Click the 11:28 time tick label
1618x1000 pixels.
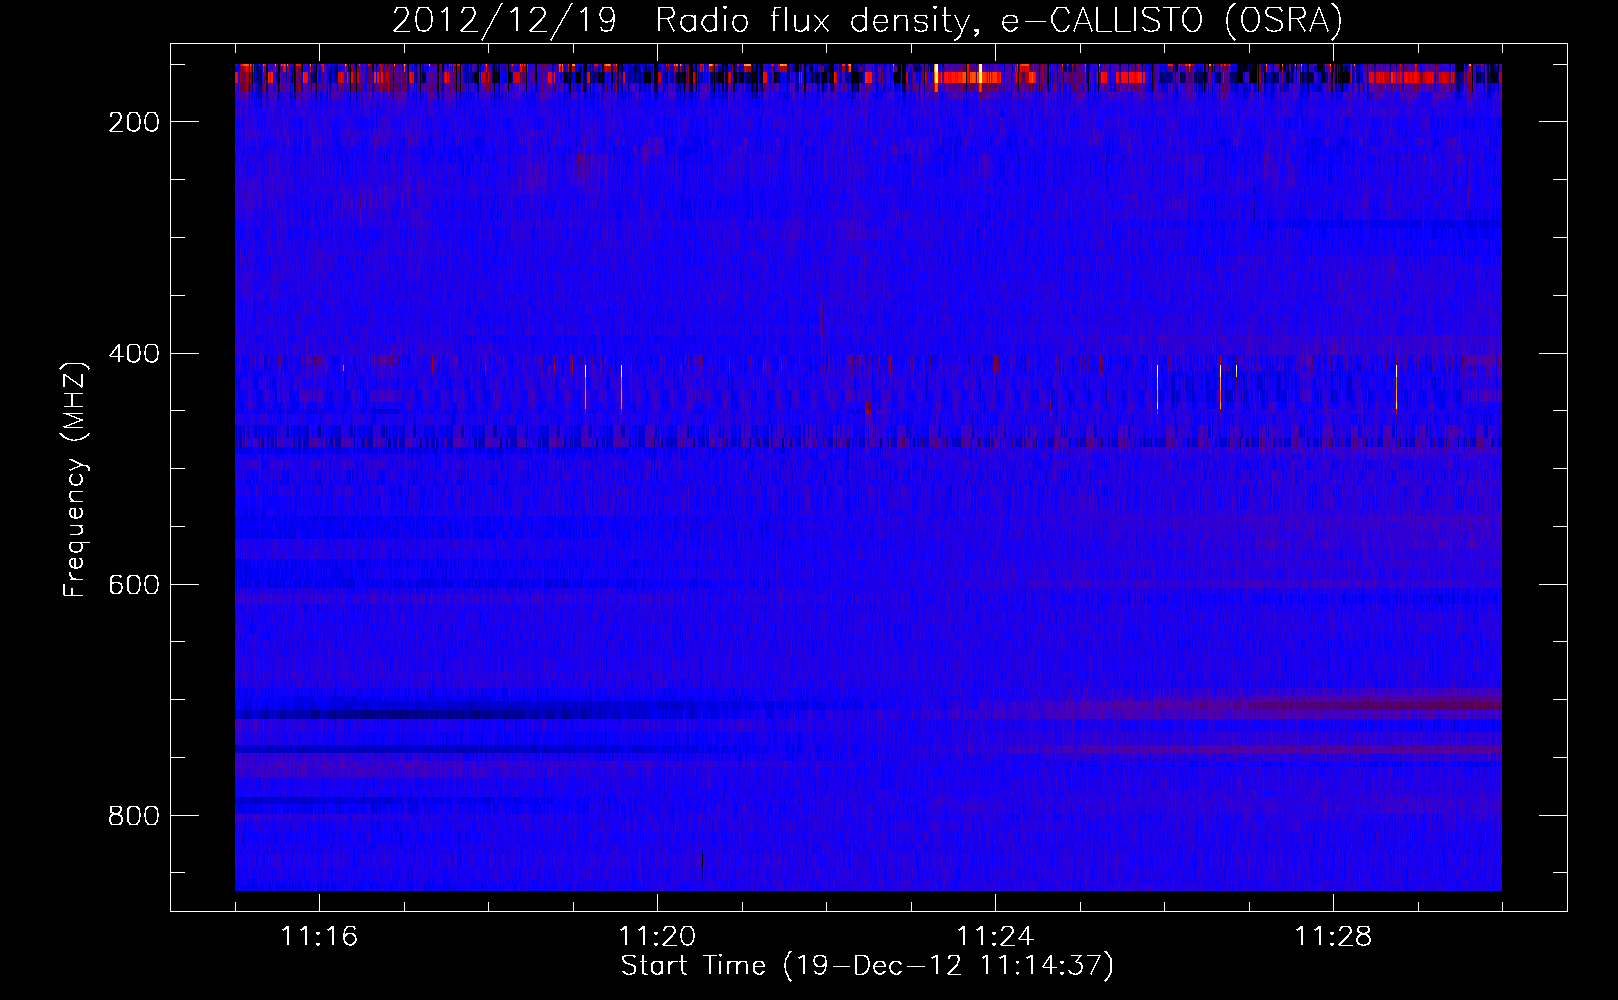[1333, 937]
